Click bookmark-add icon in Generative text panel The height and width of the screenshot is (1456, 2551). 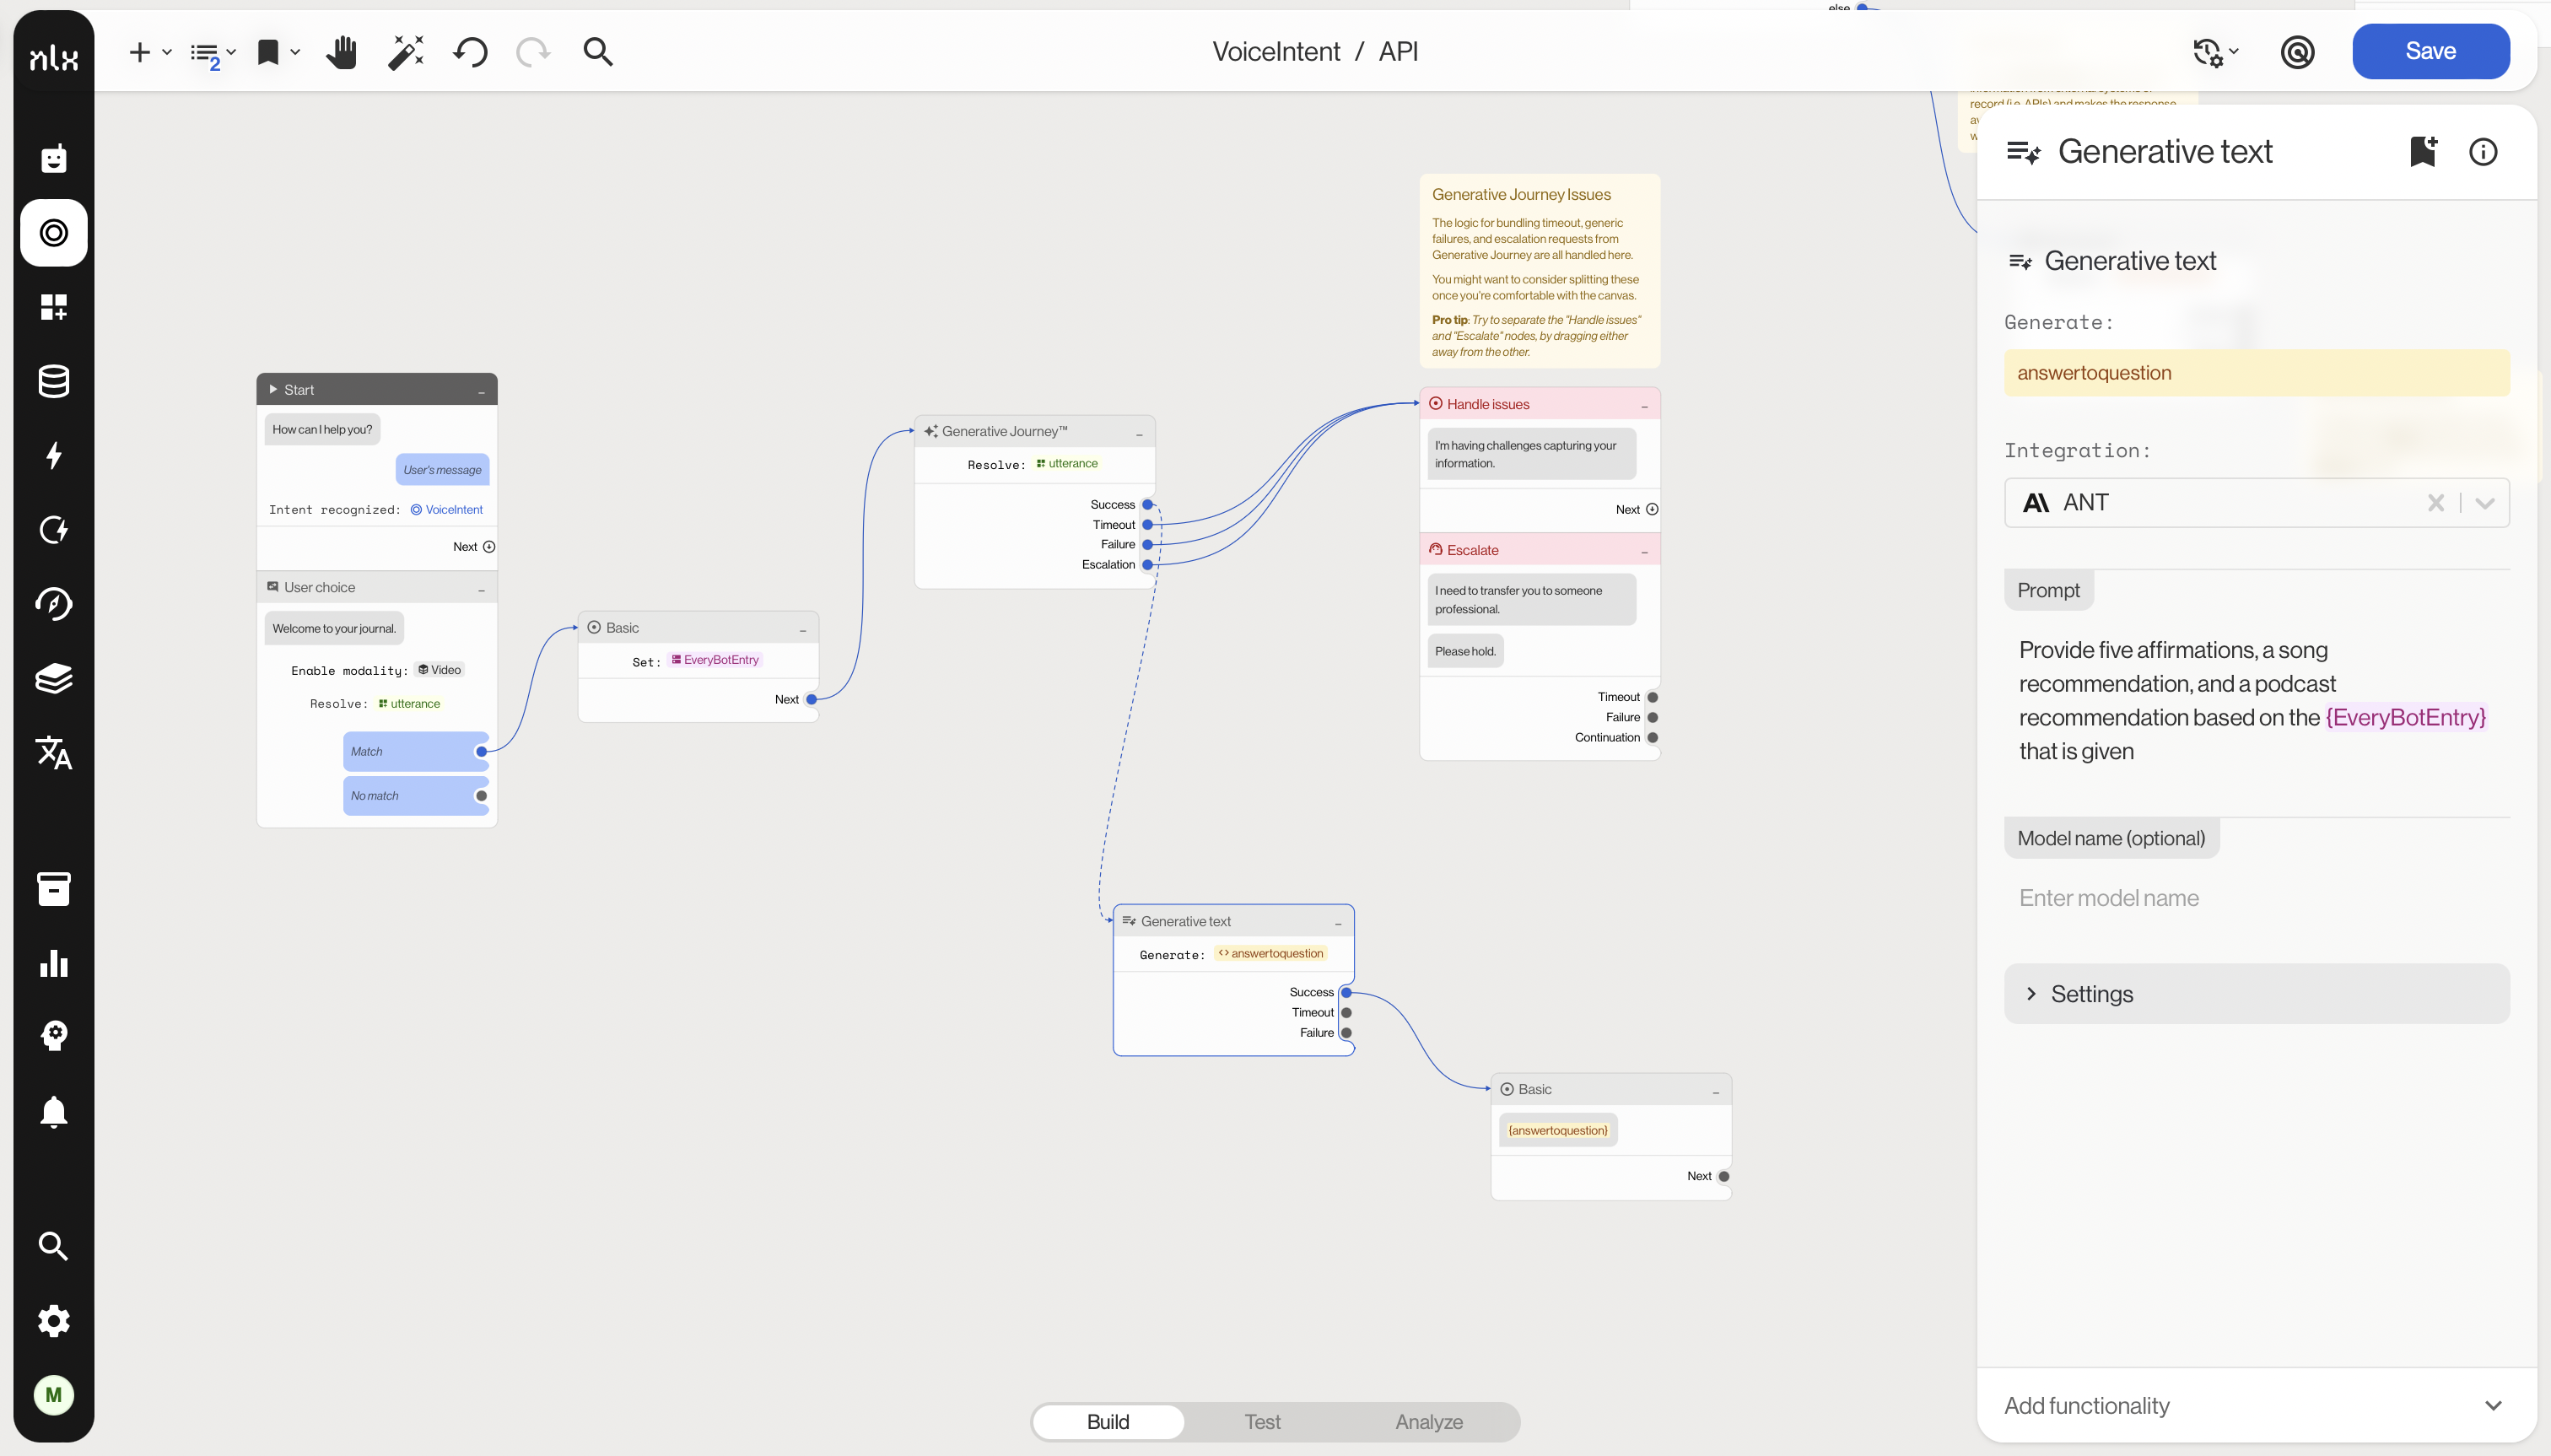(2423, 152)
